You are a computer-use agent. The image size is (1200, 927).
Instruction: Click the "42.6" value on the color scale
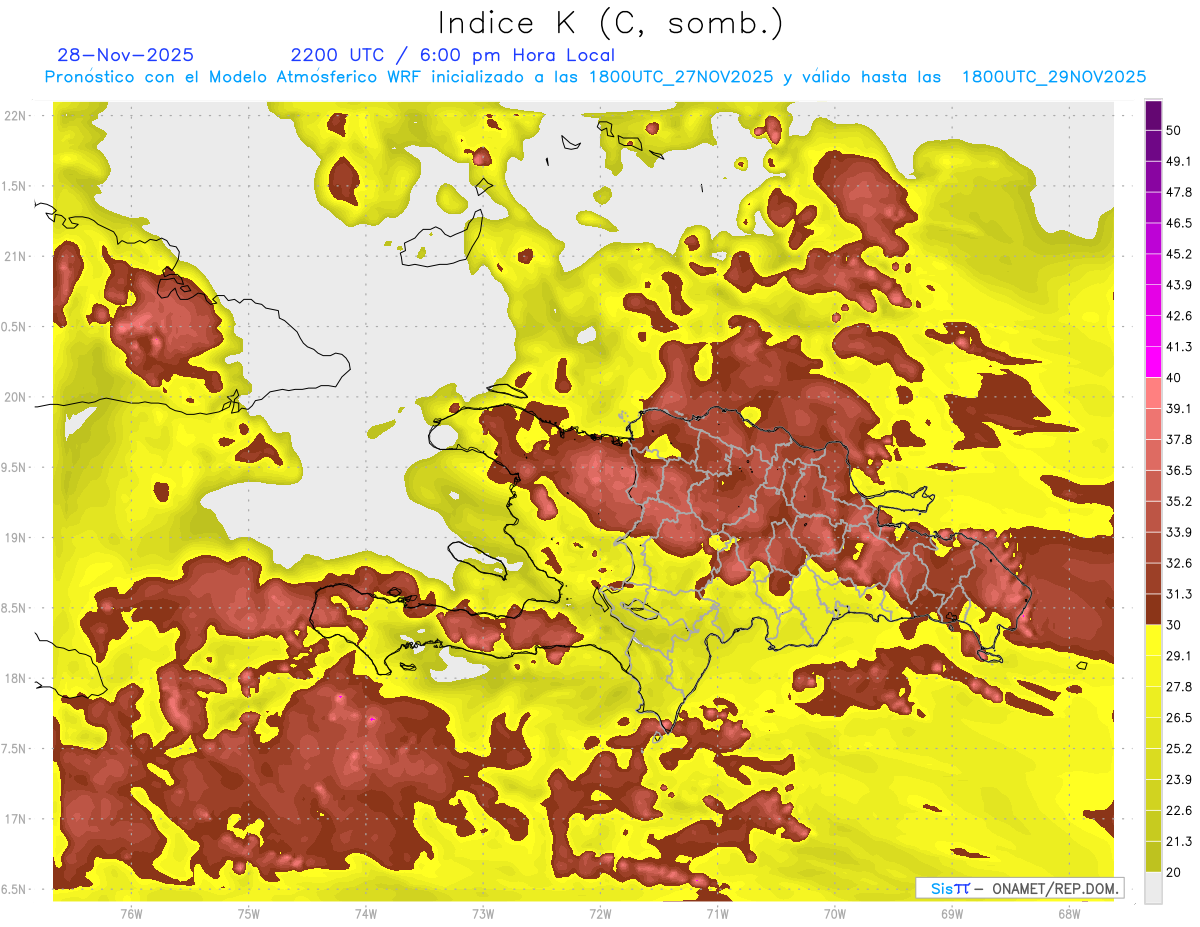[x=1179, y=316]
